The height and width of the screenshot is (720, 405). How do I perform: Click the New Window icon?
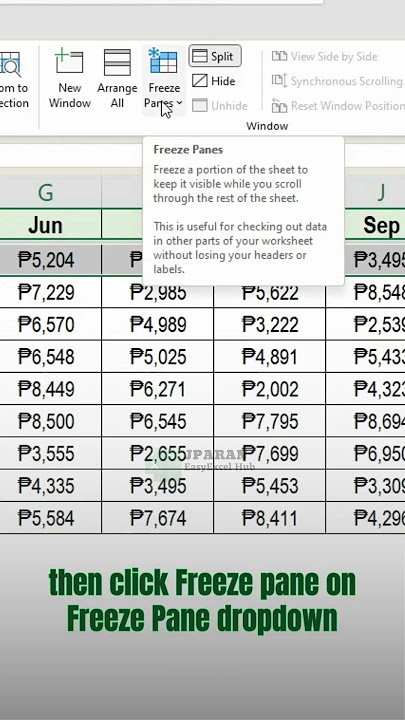click(x=69, y=62)
